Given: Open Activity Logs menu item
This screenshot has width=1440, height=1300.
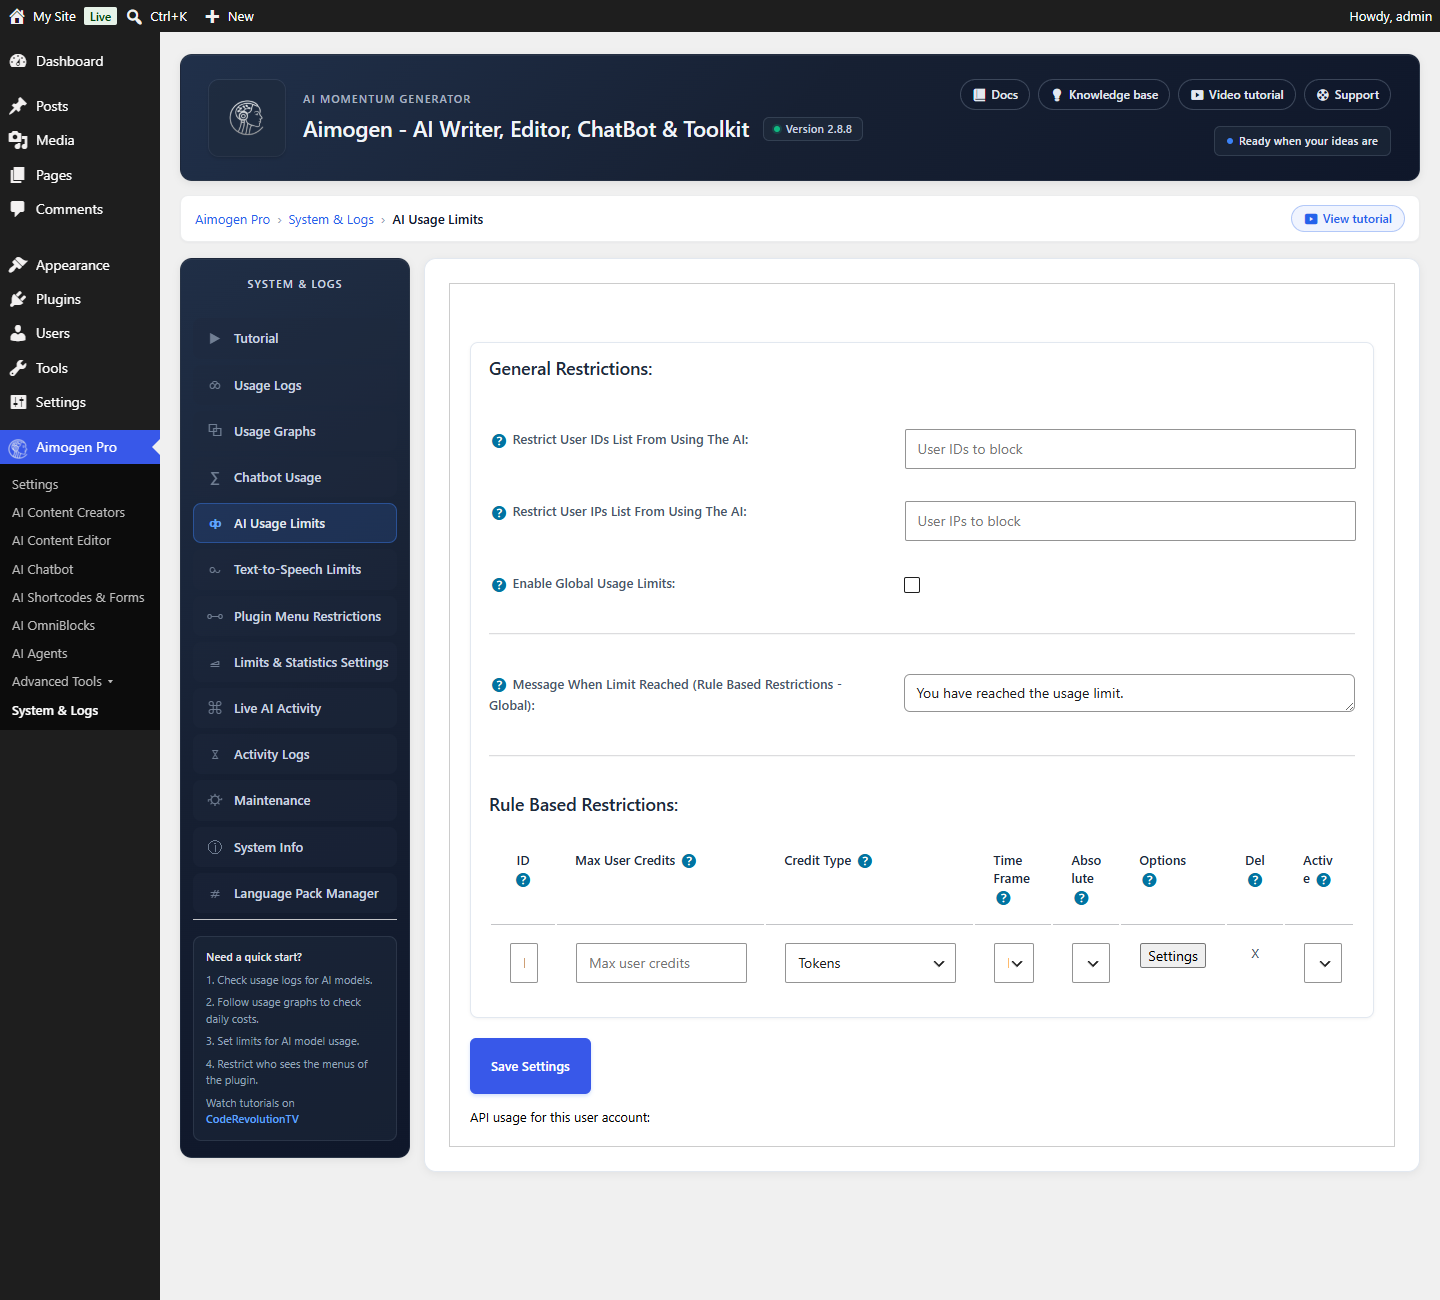Looking at the screenshot, I should [x=295, y=754].
